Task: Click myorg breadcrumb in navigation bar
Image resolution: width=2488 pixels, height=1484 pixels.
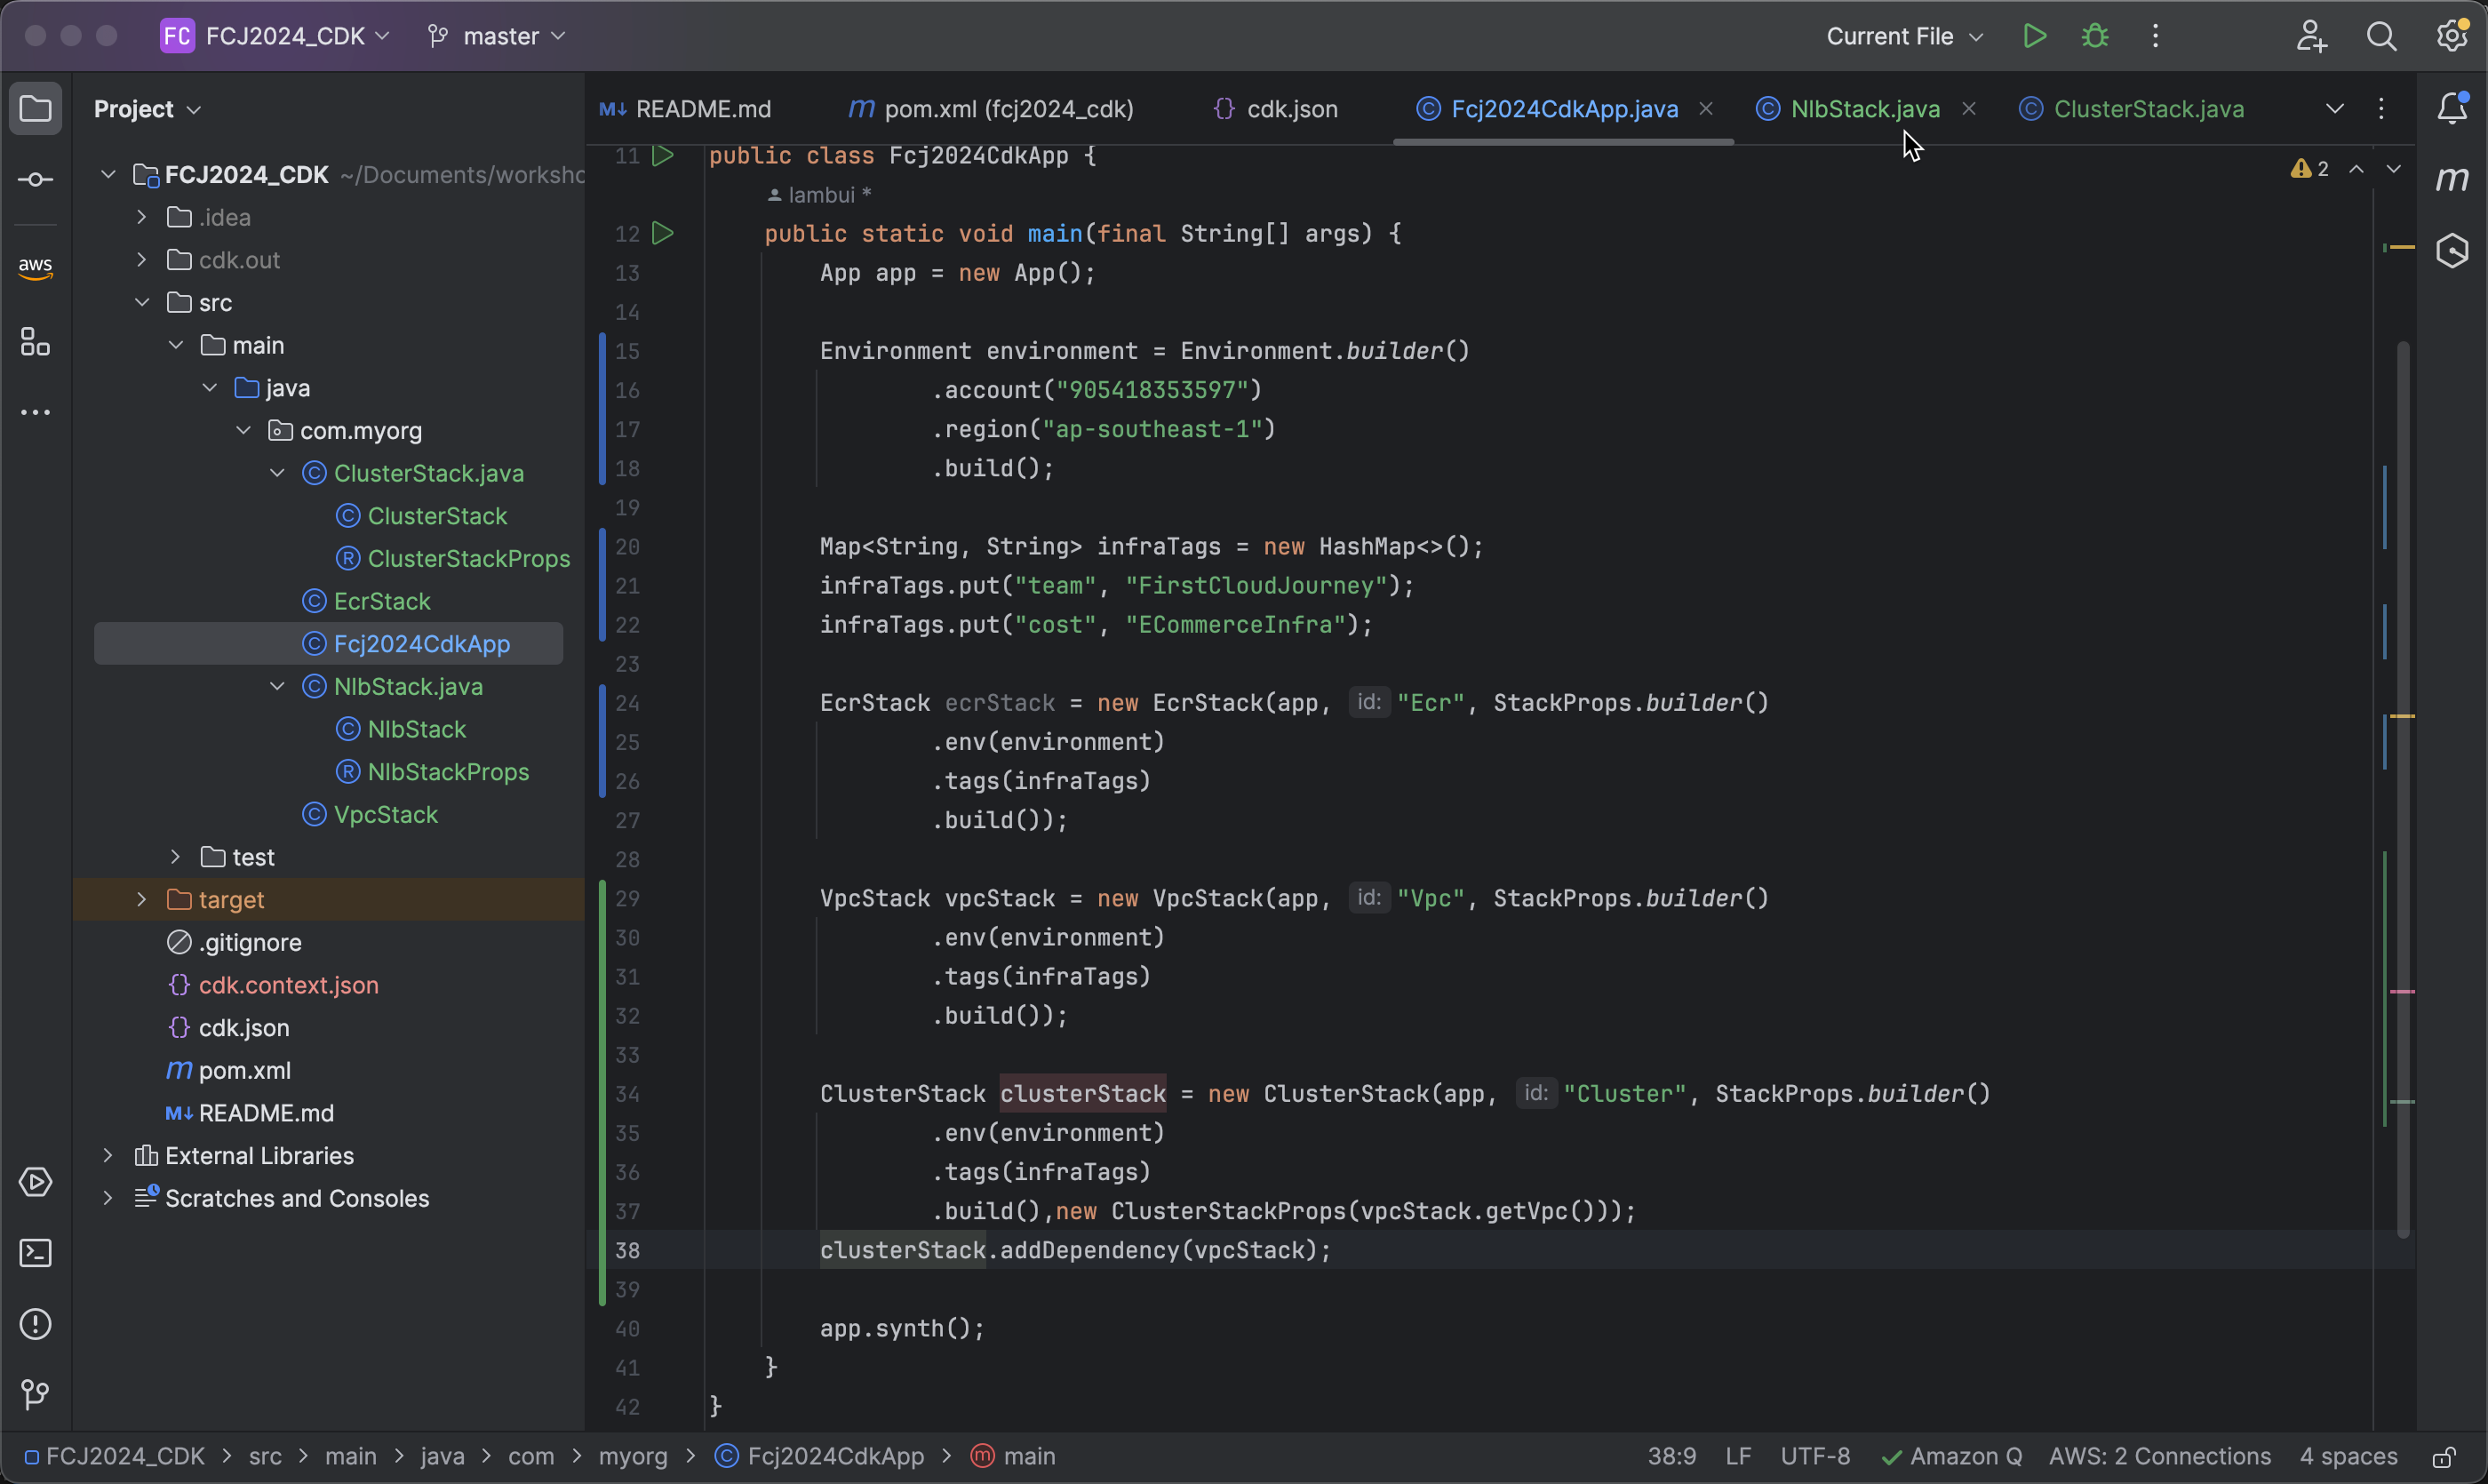Action: 632,1456
